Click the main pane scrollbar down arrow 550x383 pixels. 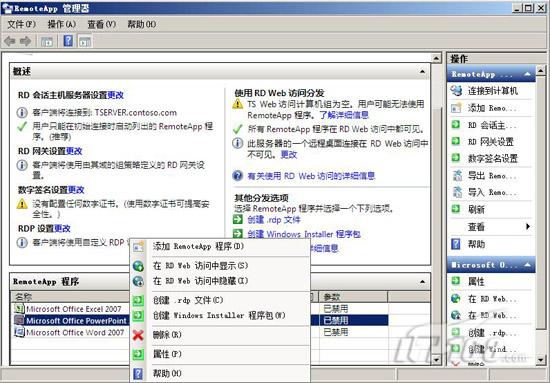click(436, 360)
